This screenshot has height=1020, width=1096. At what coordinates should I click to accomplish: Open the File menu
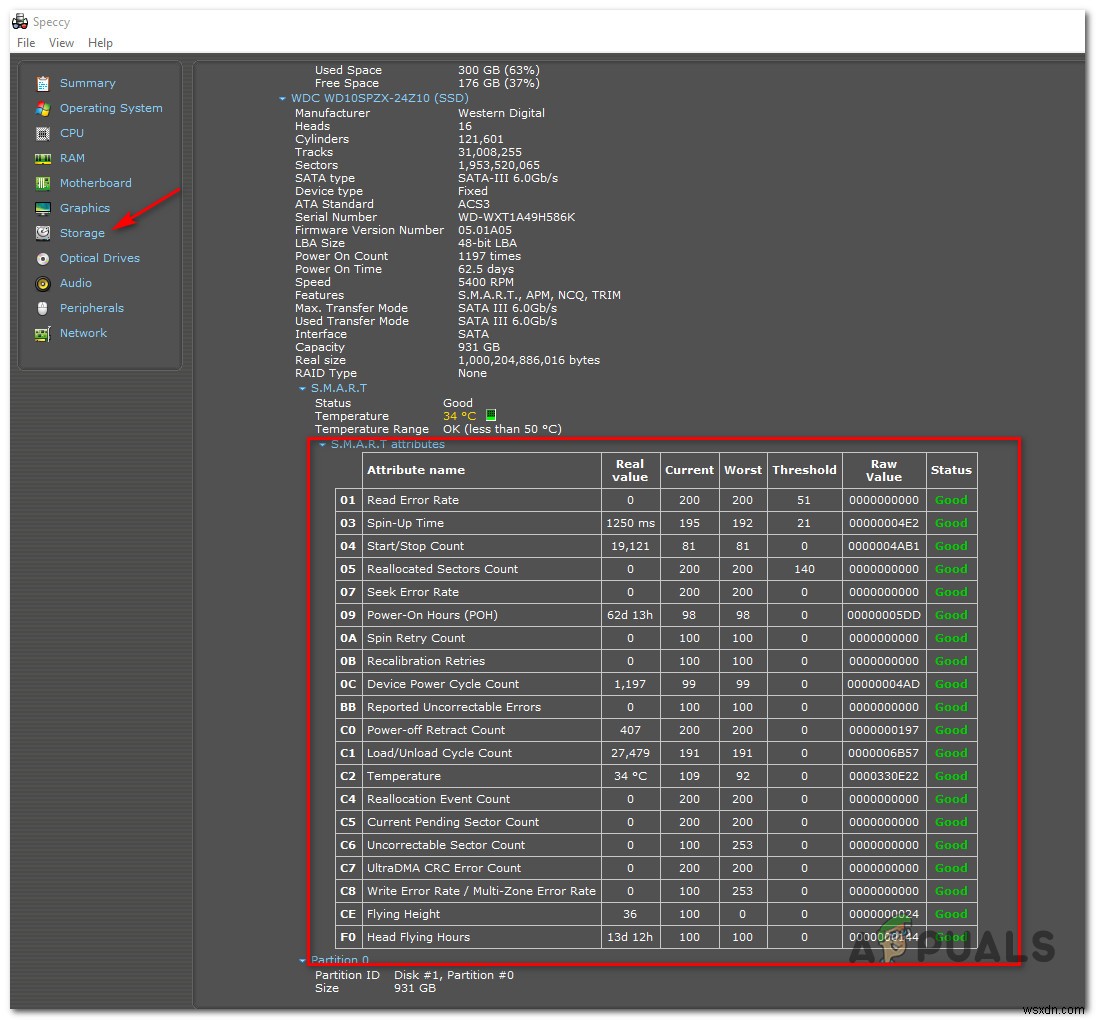click(x=25, y=42)
